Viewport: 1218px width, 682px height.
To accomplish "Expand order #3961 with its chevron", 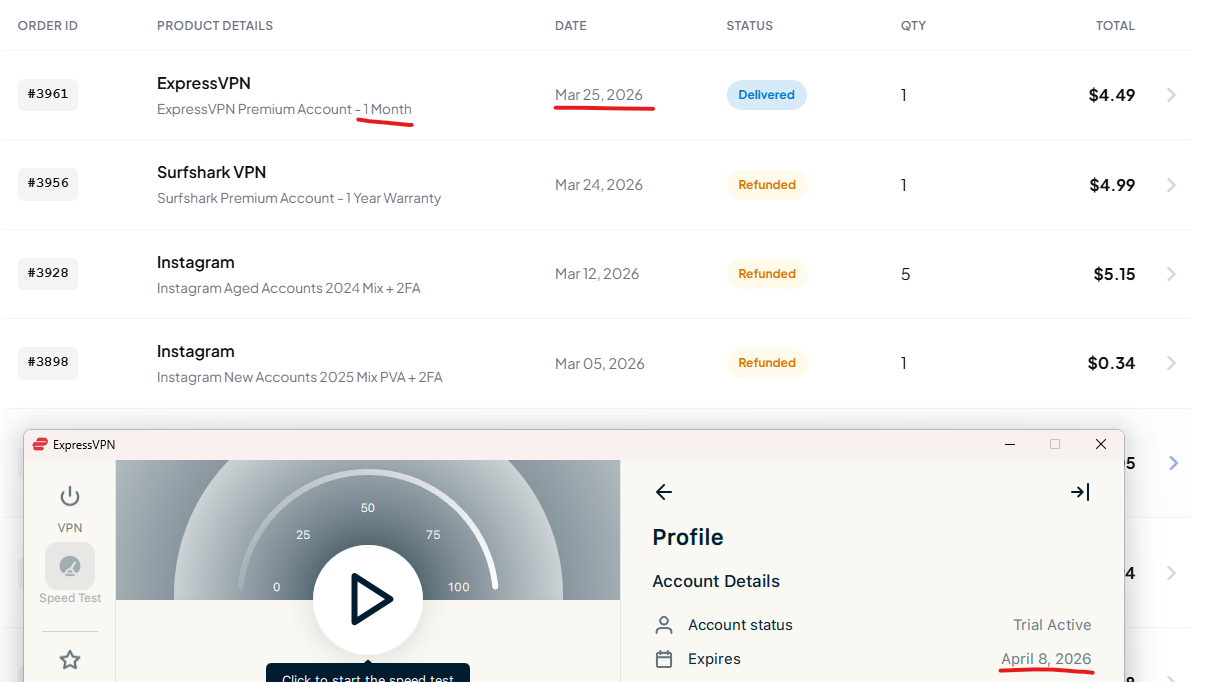I will click(x=1172, y=95).
